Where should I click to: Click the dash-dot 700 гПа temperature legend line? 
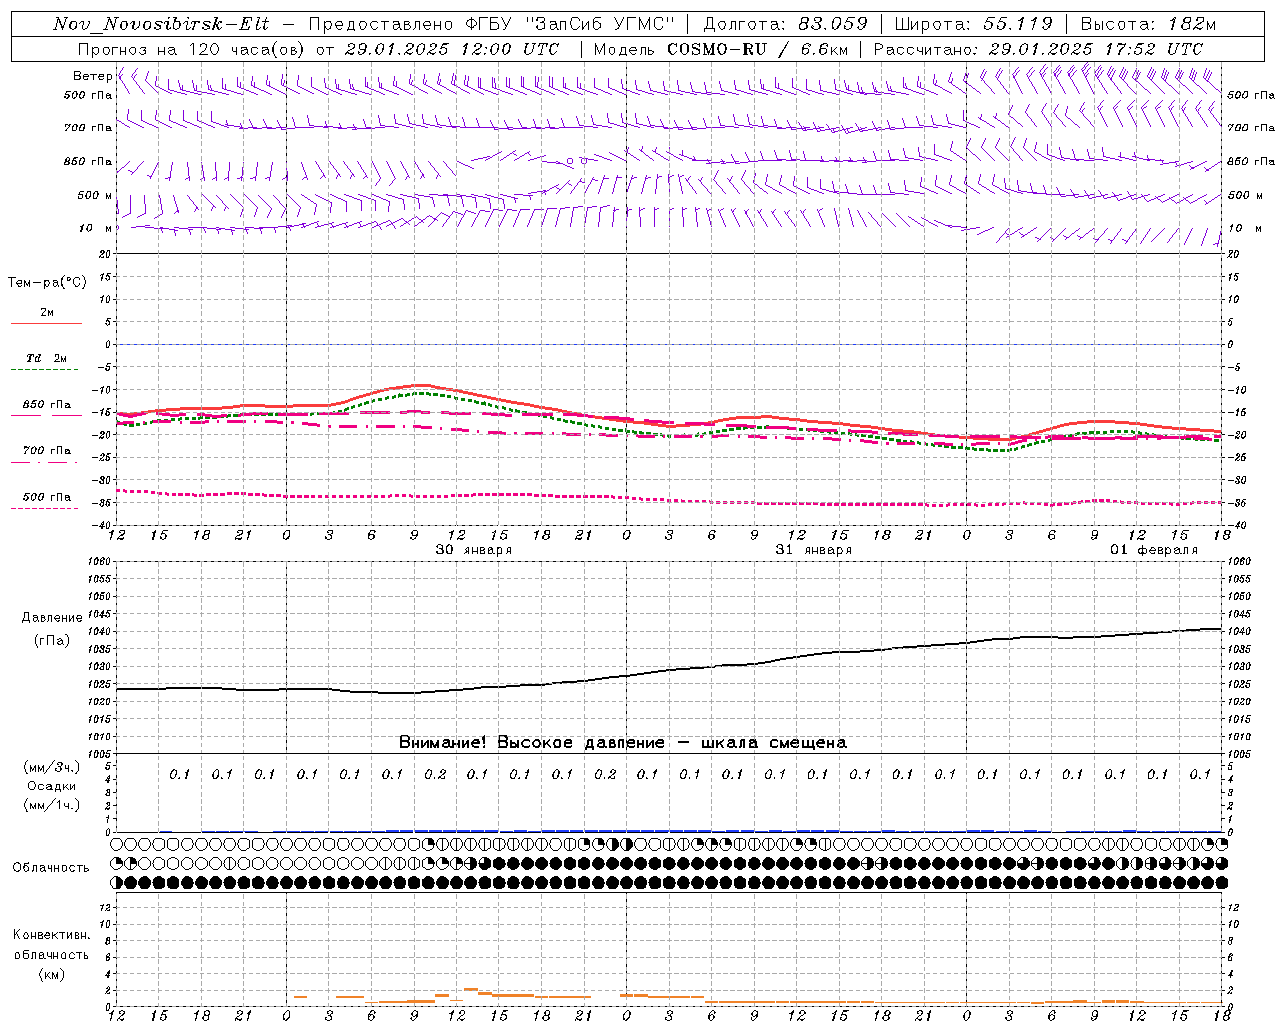click(46, 462)
